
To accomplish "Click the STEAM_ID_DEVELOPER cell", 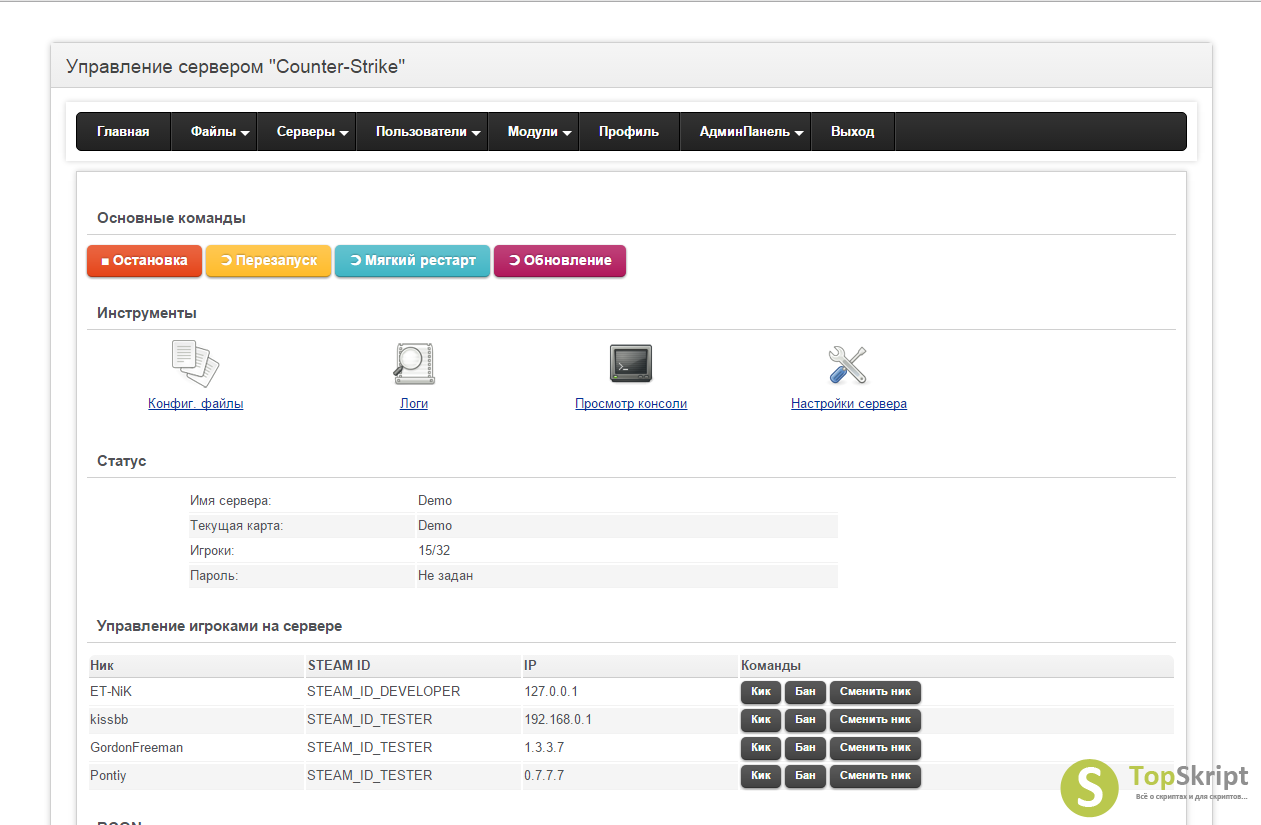I will click(x=384, y=692).
